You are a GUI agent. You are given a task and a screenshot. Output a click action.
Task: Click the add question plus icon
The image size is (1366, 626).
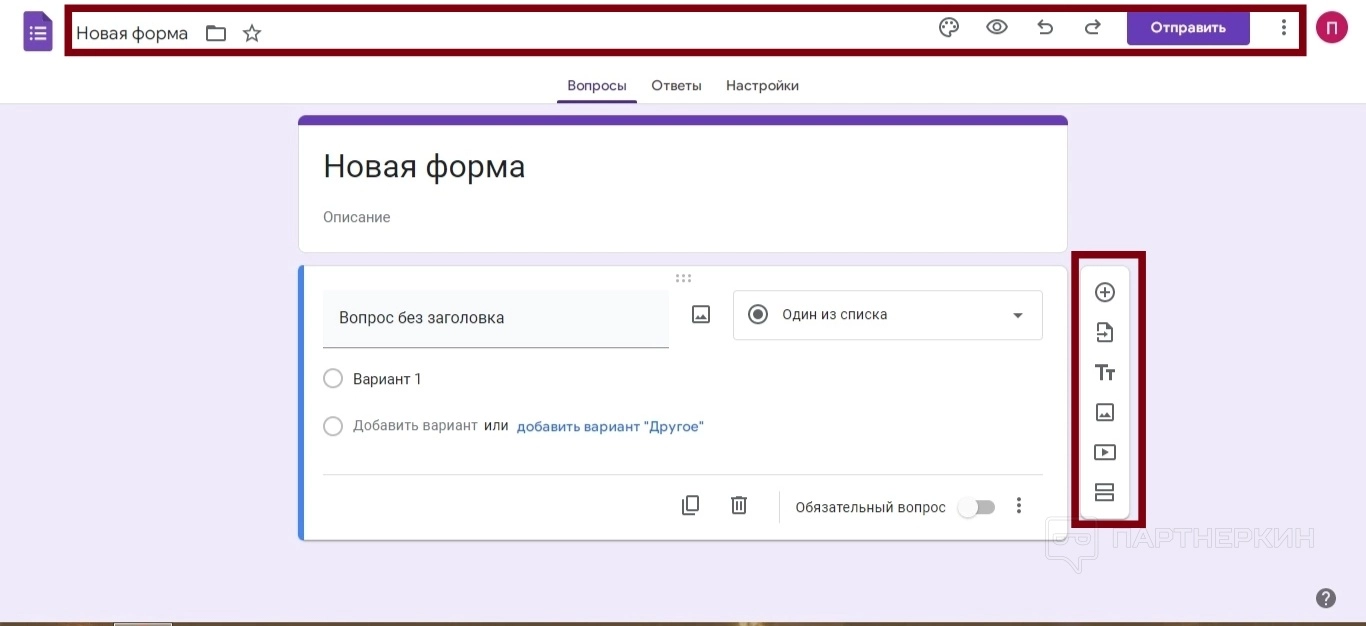coord(1104,292)
